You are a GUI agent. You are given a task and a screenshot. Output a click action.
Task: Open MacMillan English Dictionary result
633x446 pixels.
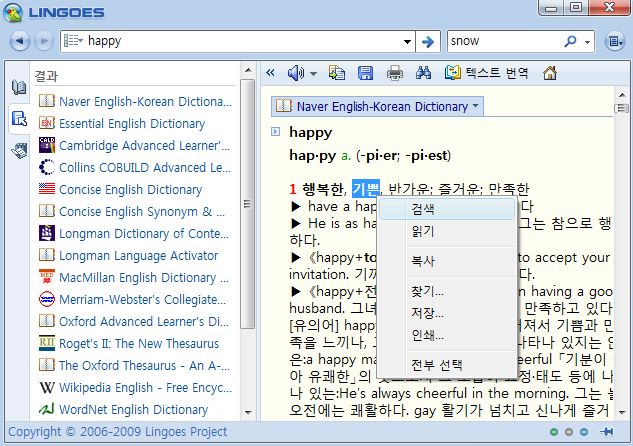(134, 277)
